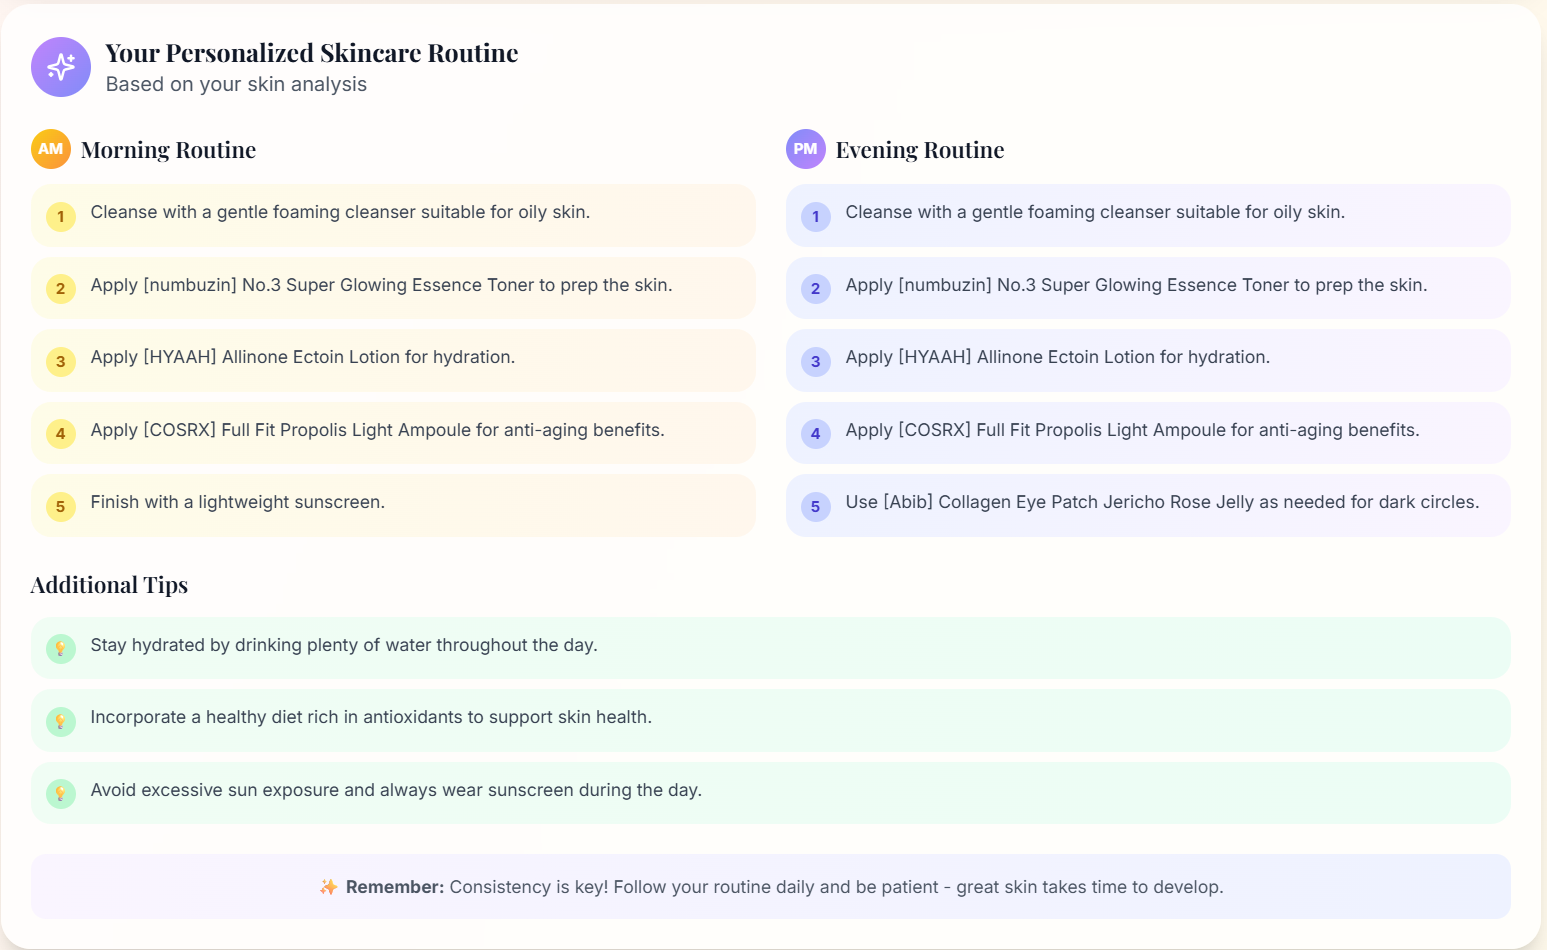This screenshot has width=1547, height=950.
Task: Open the numbuzin Essence Toner morning step
Action: (394, 288)
